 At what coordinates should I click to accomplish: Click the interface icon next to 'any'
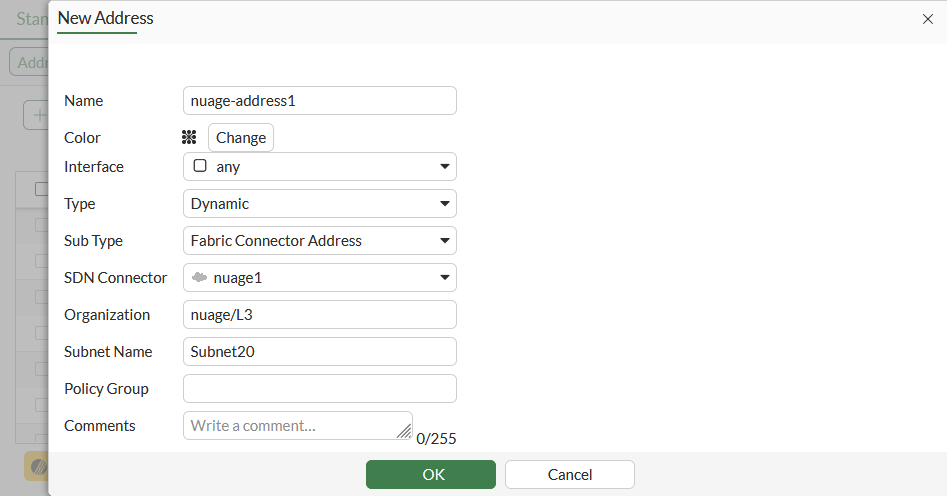tap(200, 166)
